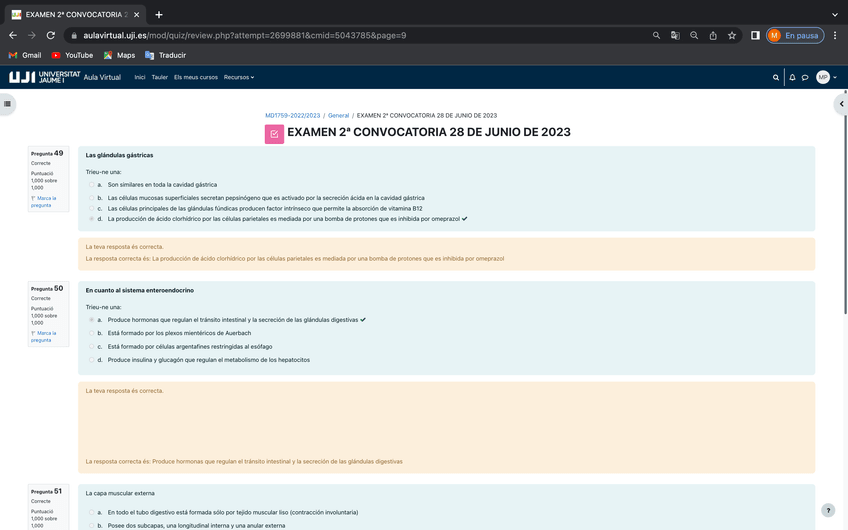Go forward with the browser forward arrow
The width and height of the screenshot is (848, 530).
click(32, 35)
